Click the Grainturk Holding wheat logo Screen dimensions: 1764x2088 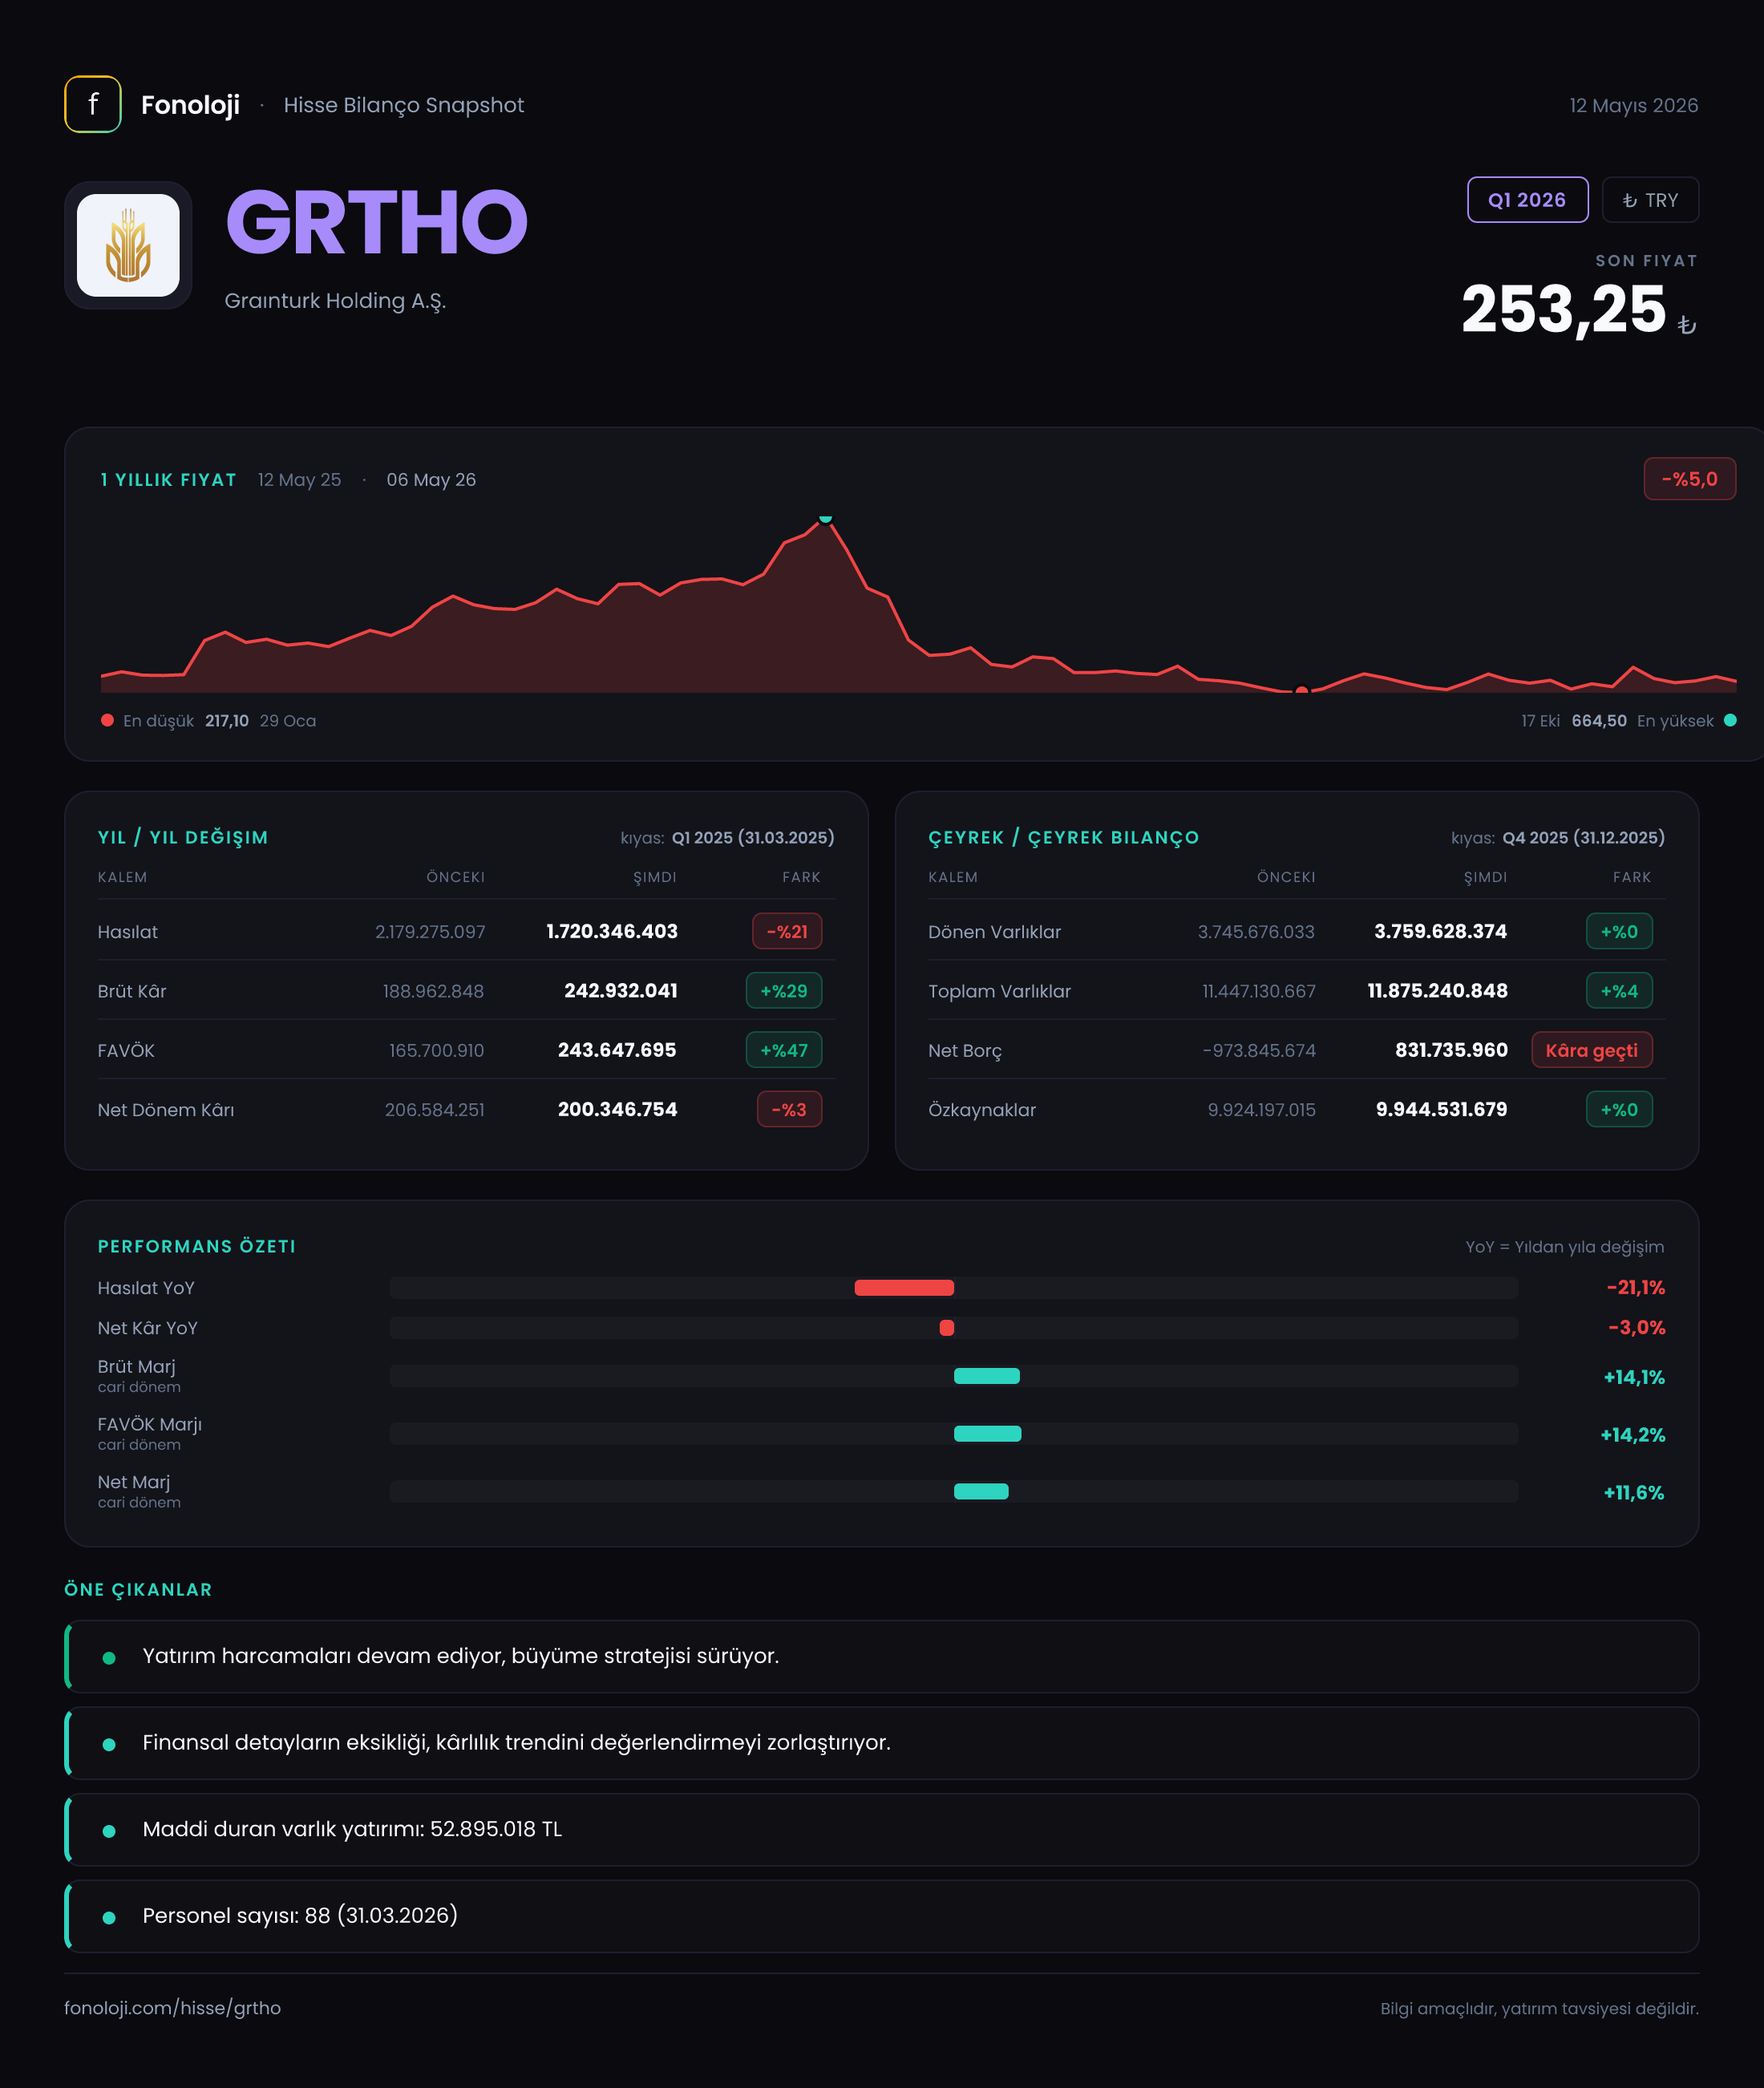pos(128,245)
